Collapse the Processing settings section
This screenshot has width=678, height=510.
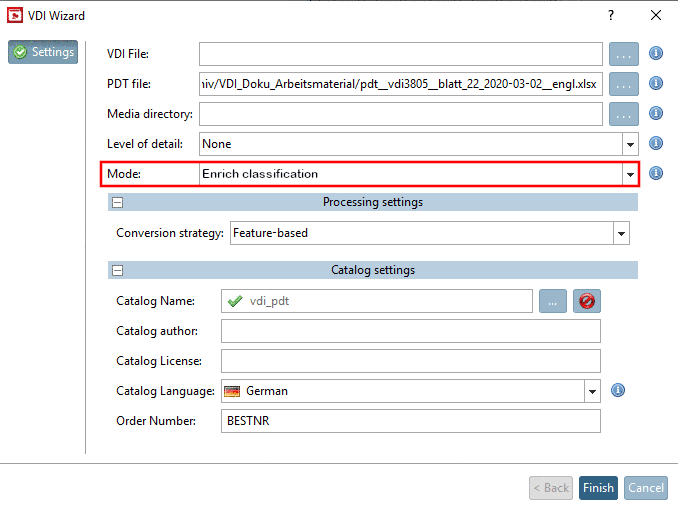(117, 202)
